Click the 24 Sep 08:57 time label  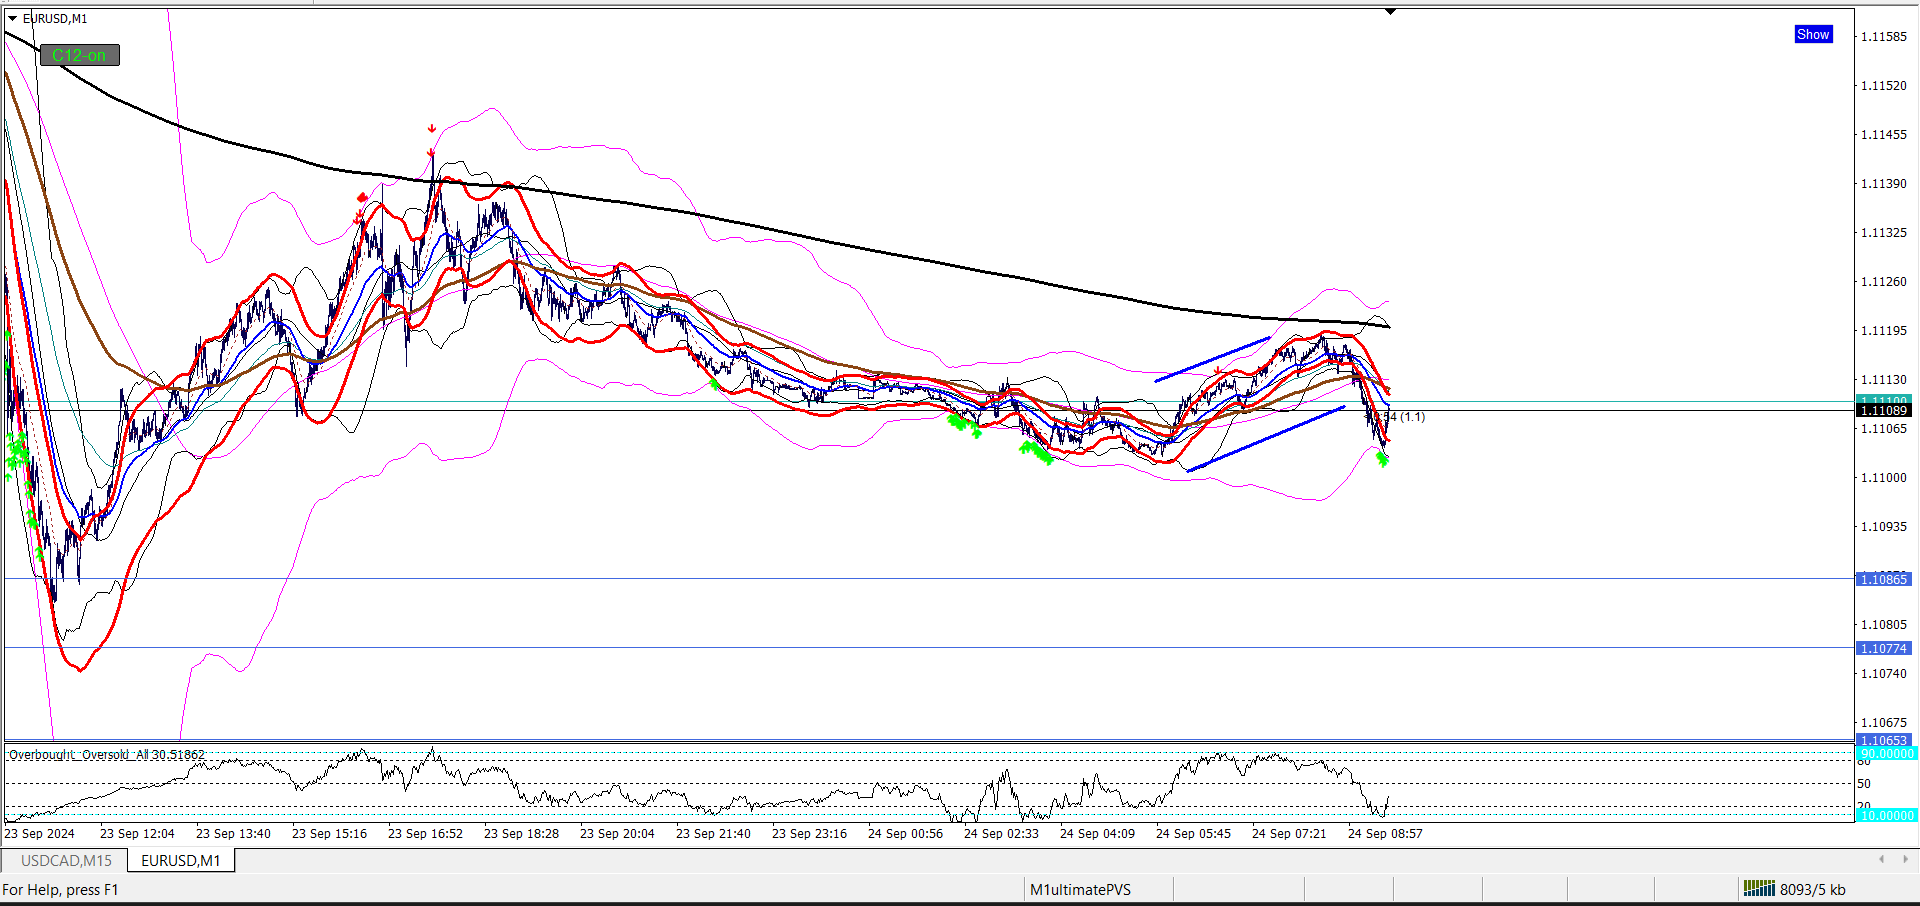click(x=1385, y=833)
